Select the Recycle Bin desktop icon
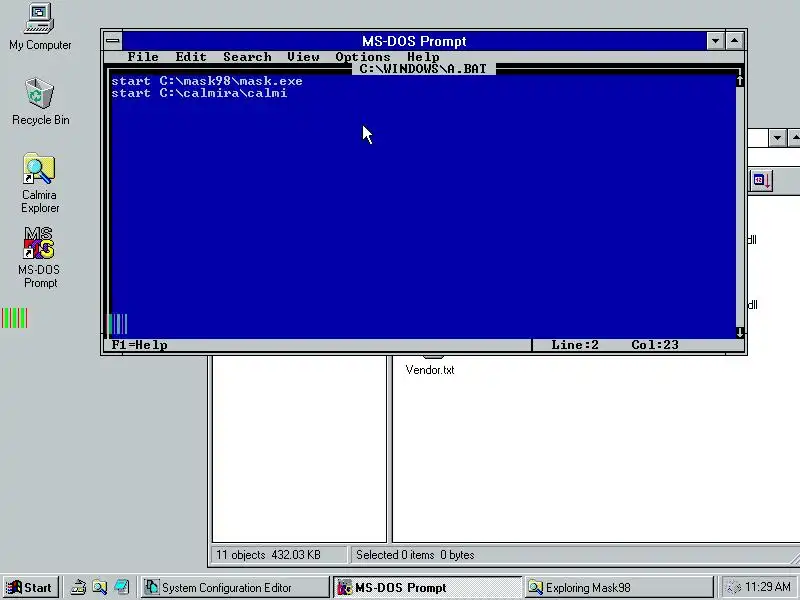 coord(39,101)
